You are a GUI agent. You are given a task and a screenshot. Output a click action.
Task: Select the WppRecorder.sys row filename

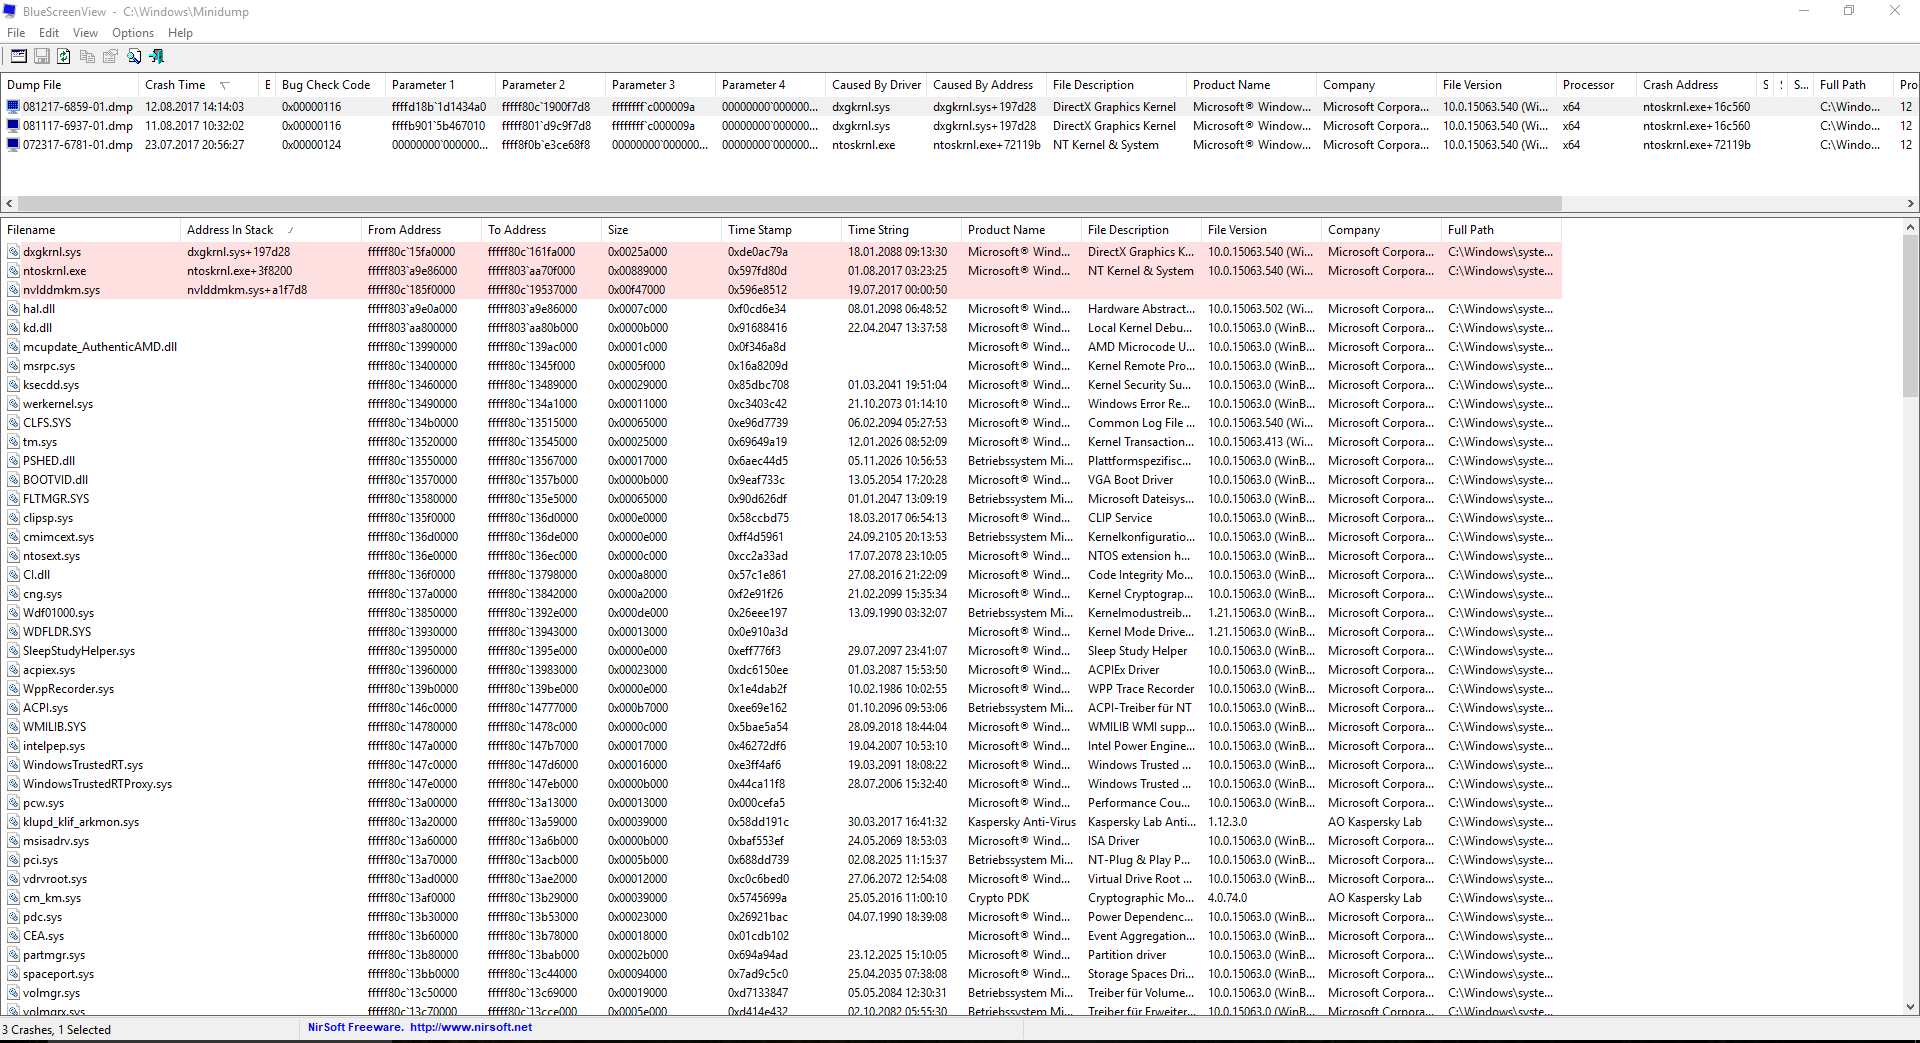pyautogui.click(x=68, y=689)
